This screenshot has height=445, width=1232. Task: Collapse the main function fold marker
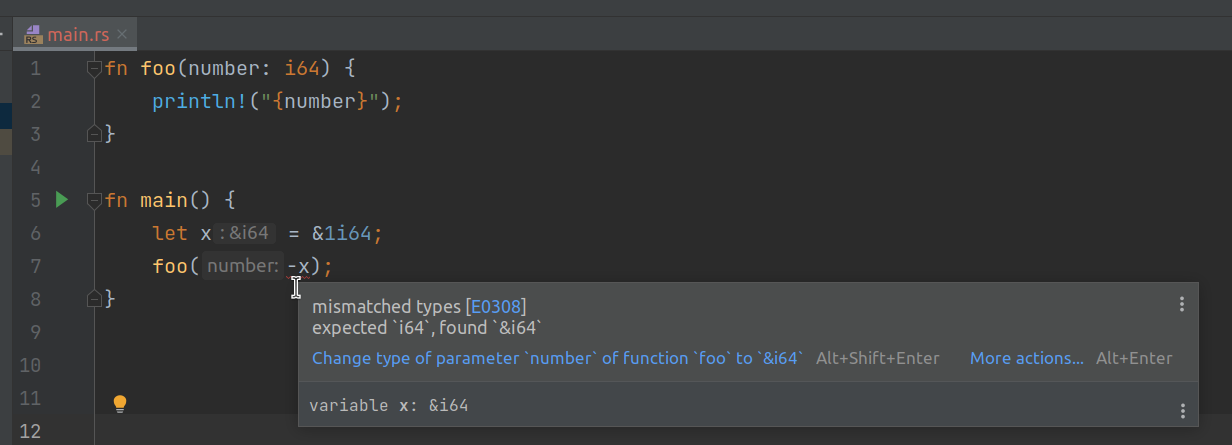(x=94, y=200)
